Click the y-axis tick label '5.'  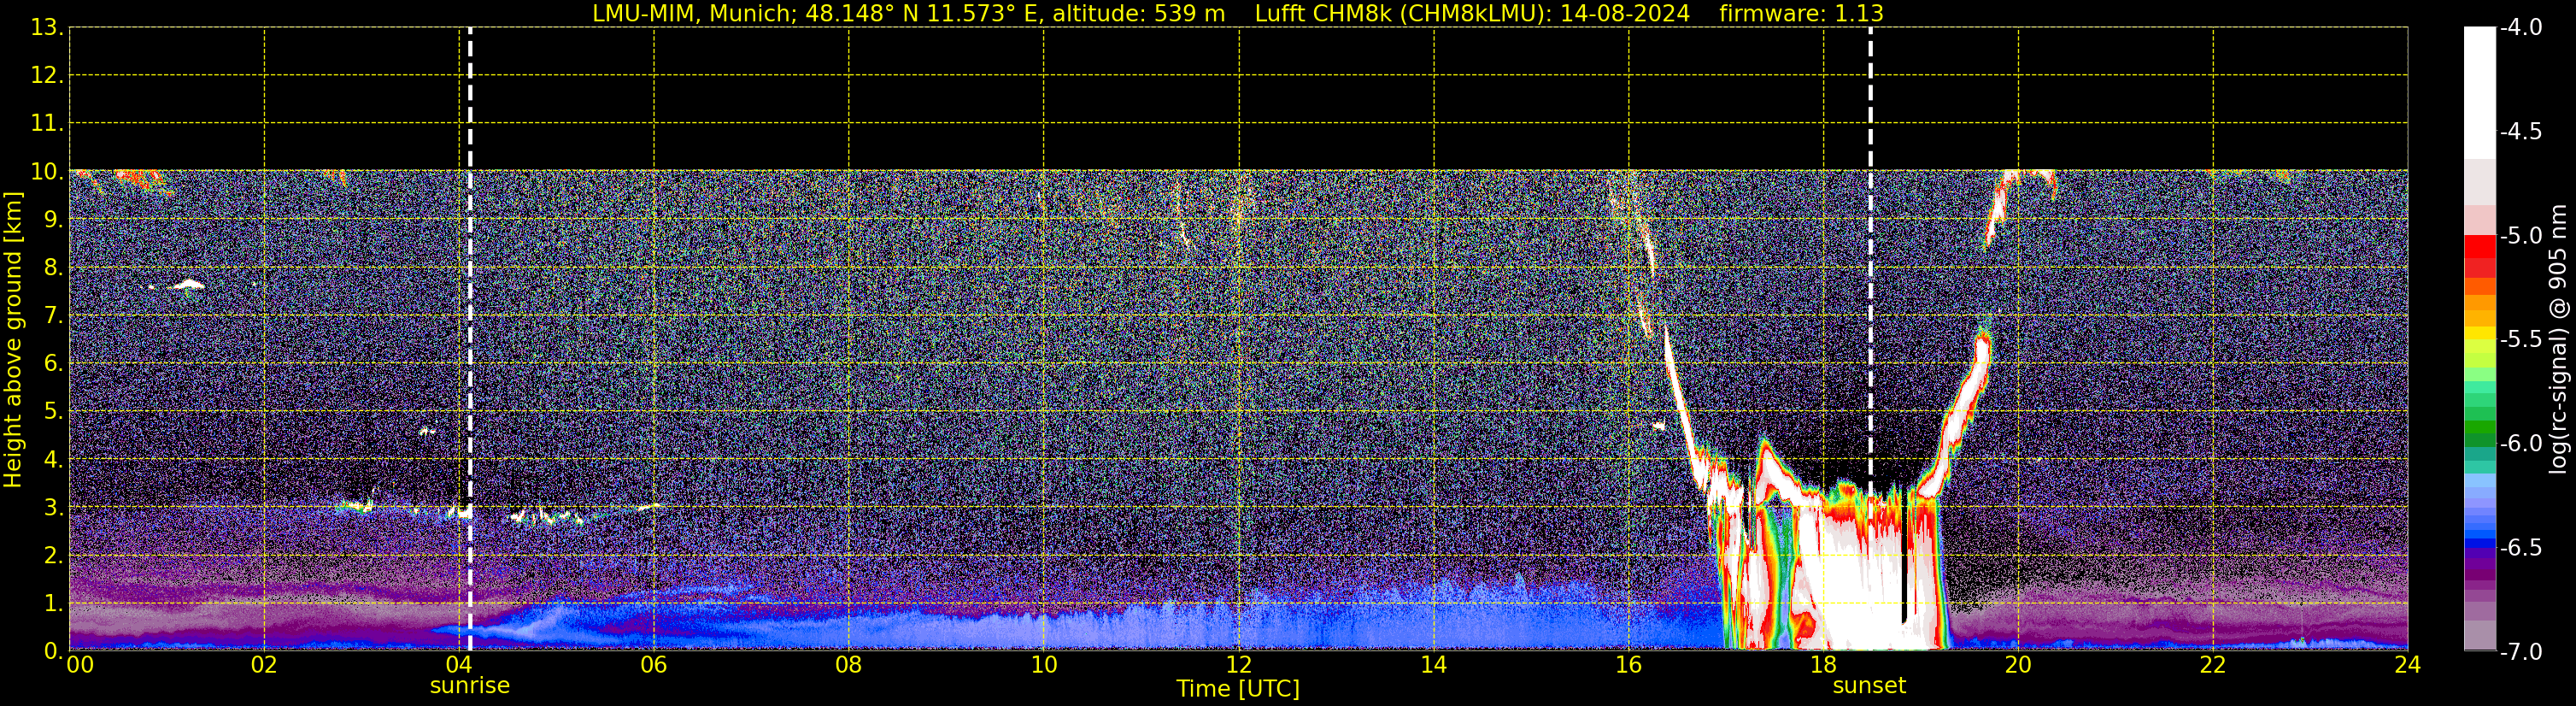coord(53,412)
